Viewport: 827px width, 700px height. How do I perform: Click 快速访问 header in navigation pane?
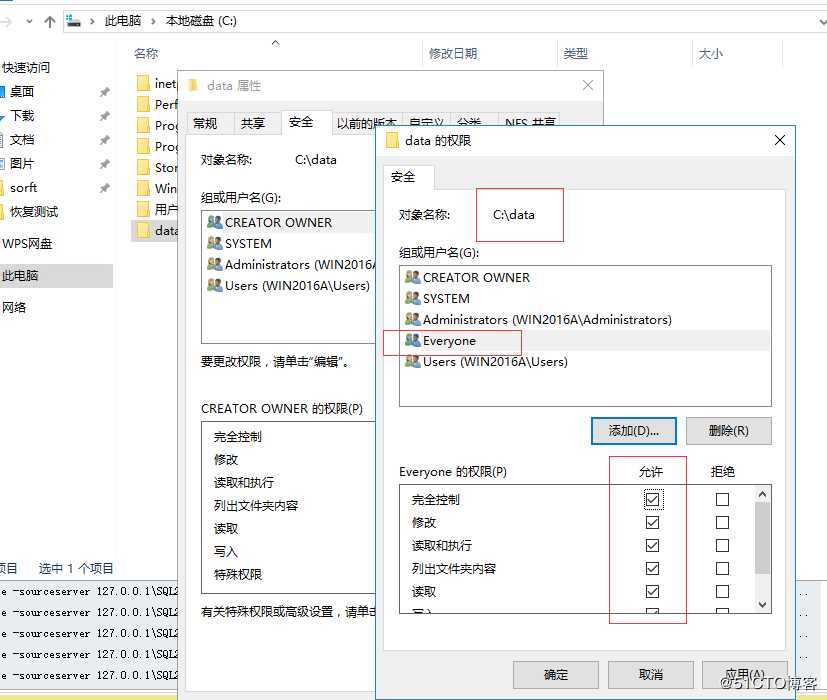[26, 68]
